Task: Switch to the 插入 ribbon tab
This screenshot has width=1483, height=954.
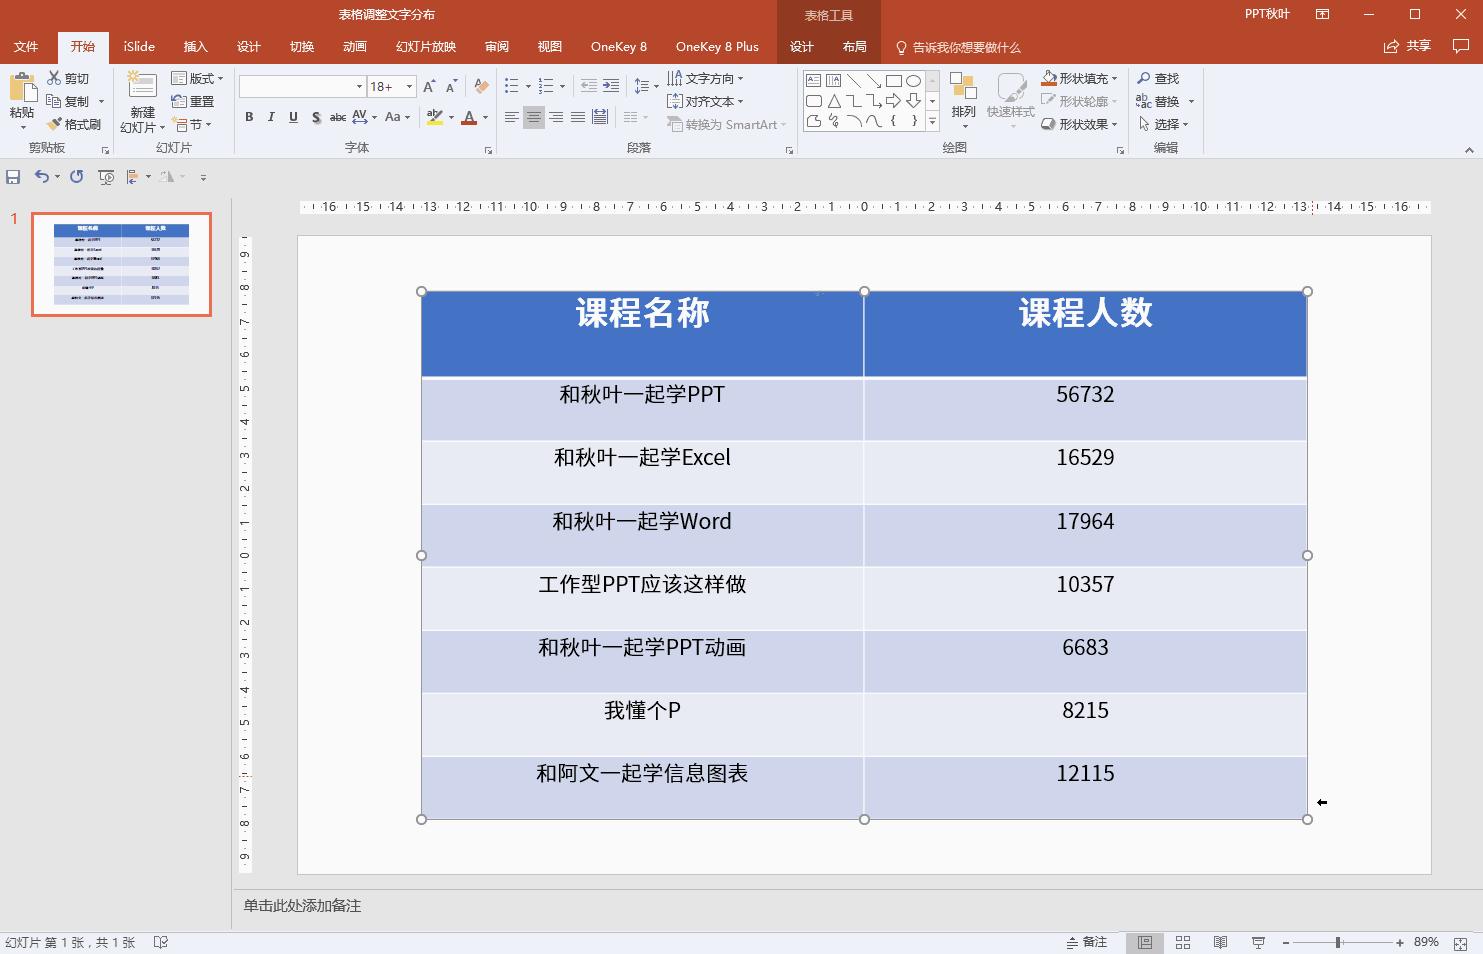Action: pyautogui.click(x=195, y=46)
